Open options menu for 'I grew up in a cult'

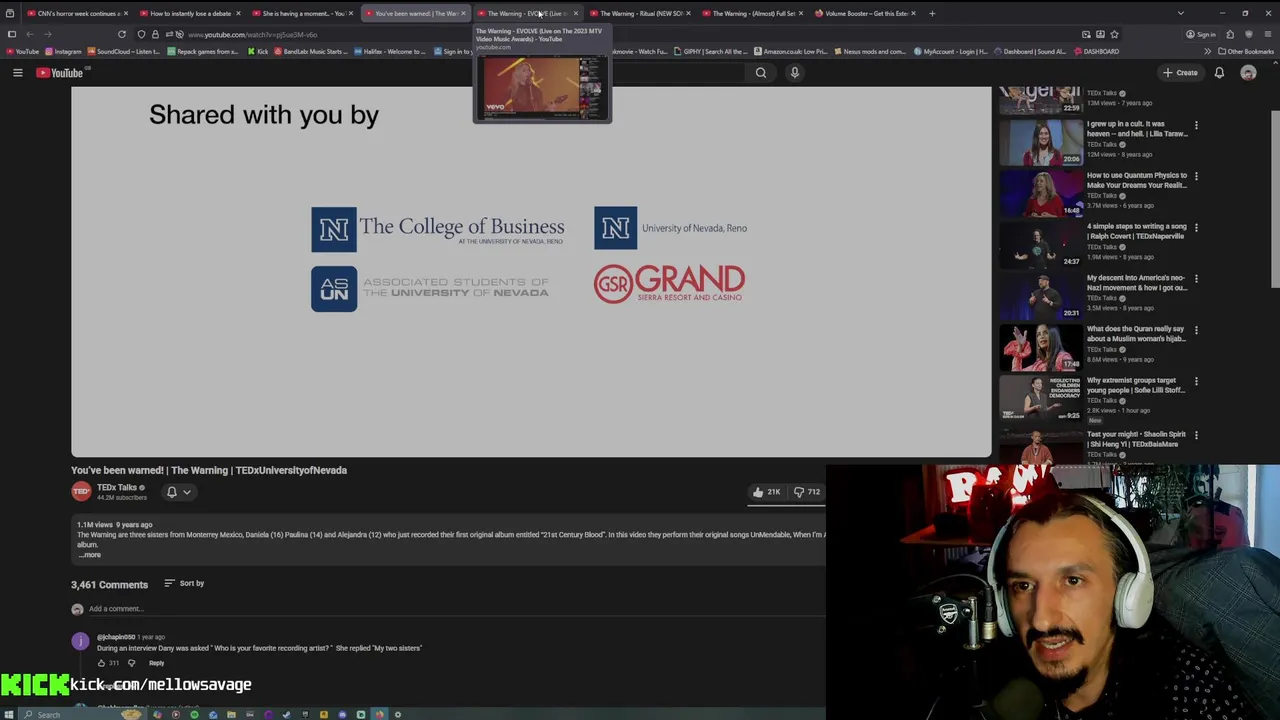point(1196,126)
